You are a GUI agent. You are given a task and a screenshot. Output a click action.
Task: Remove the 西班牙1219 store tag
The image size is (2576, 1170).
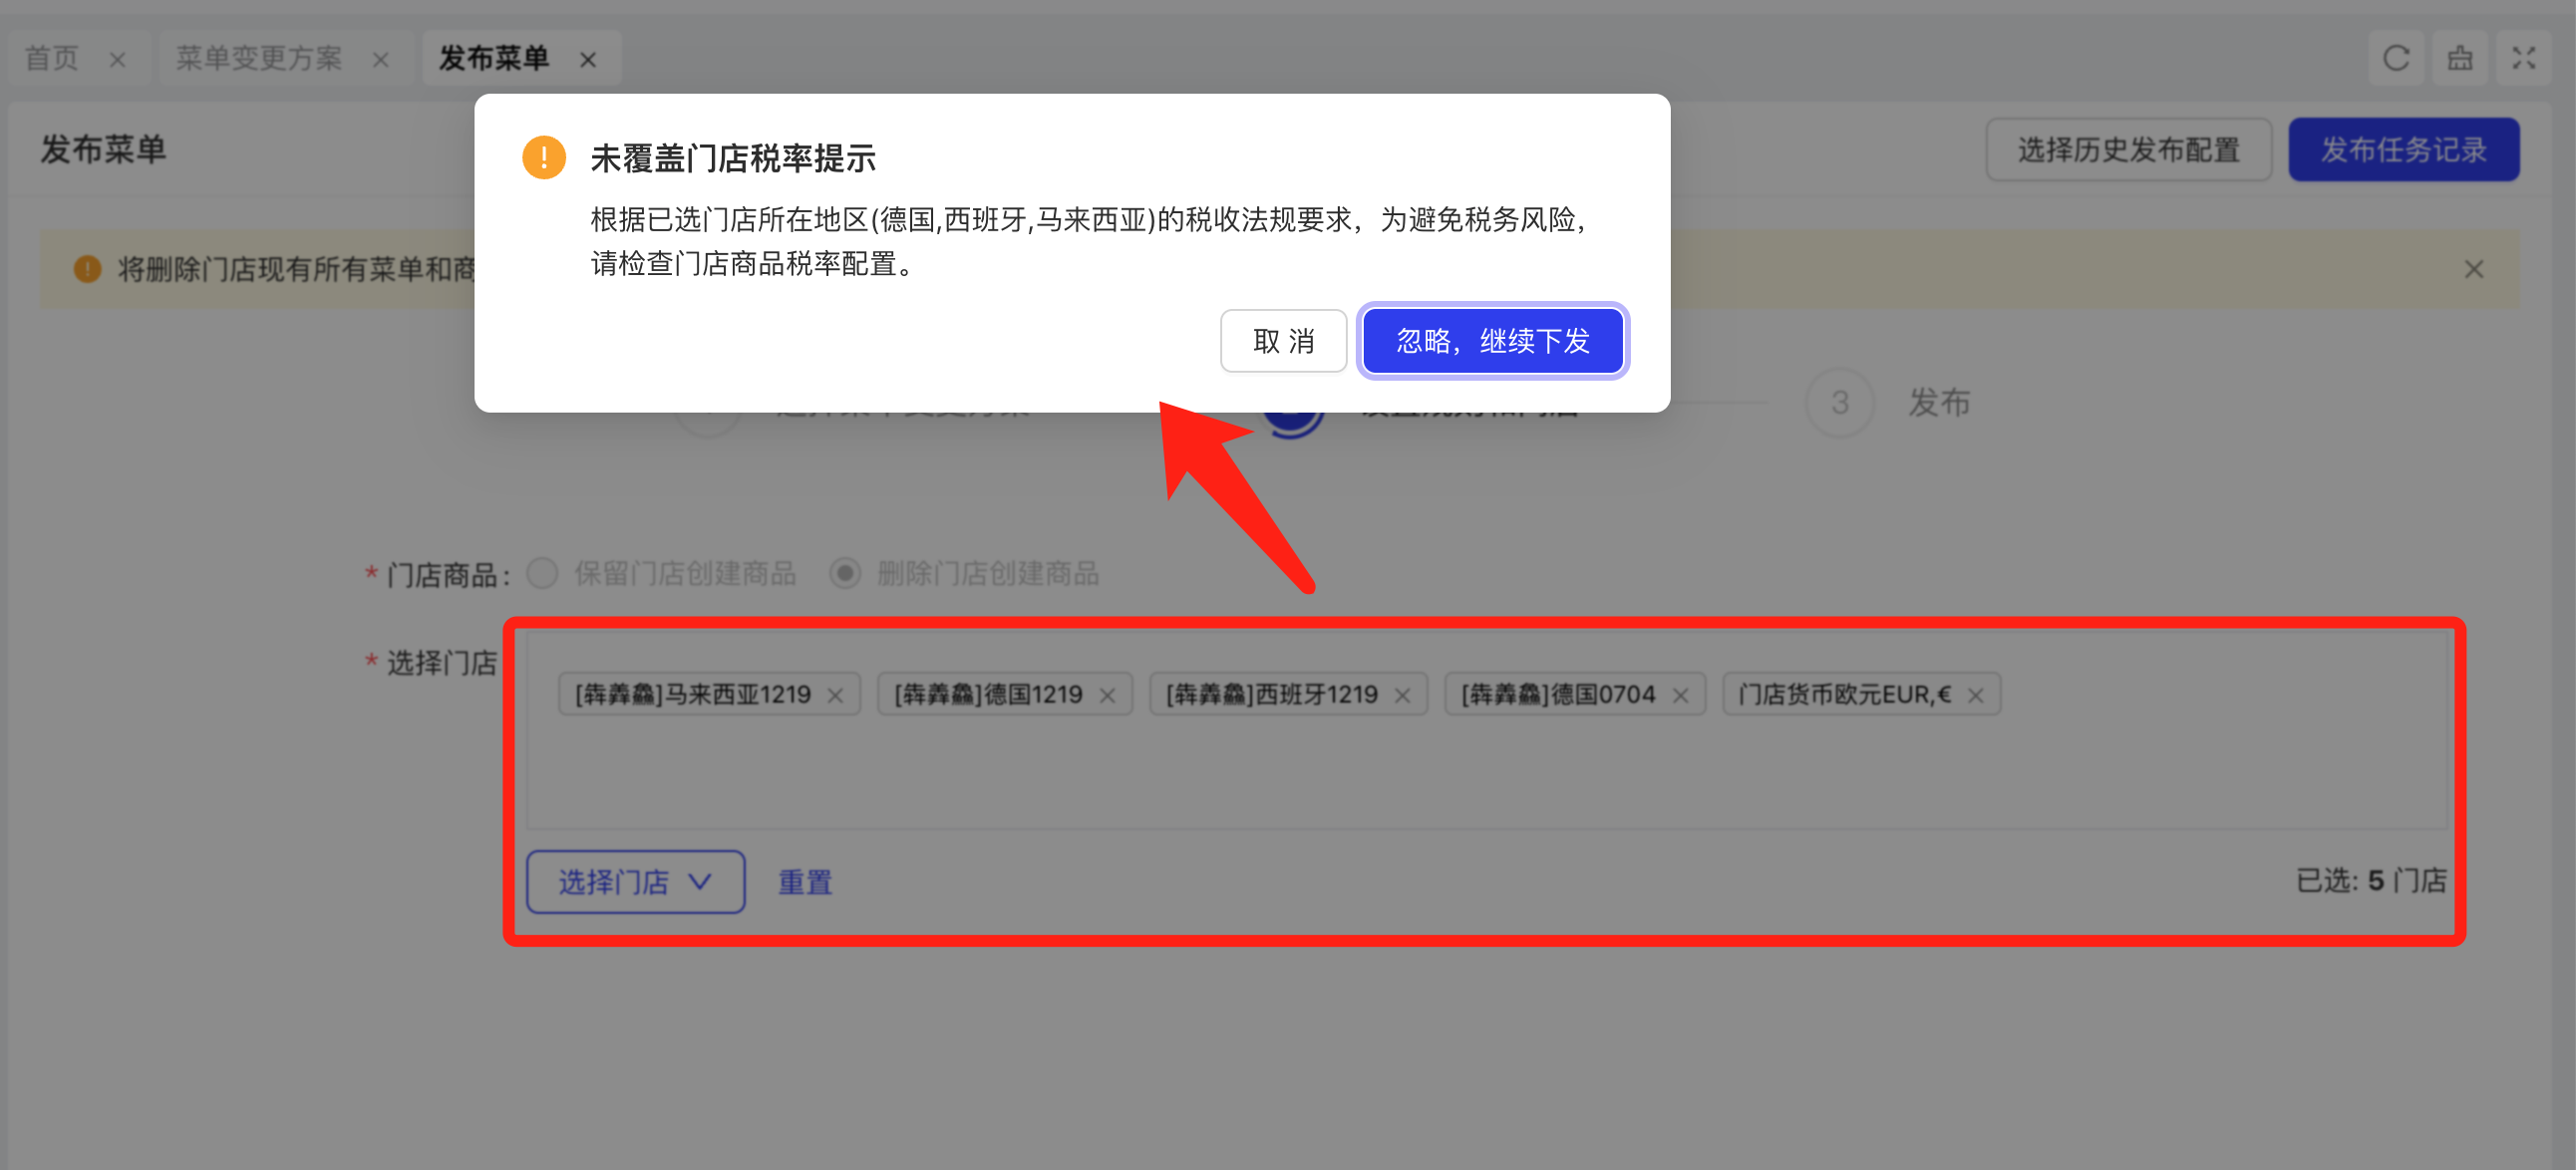pyautogui.click(x=1402, y=696)
